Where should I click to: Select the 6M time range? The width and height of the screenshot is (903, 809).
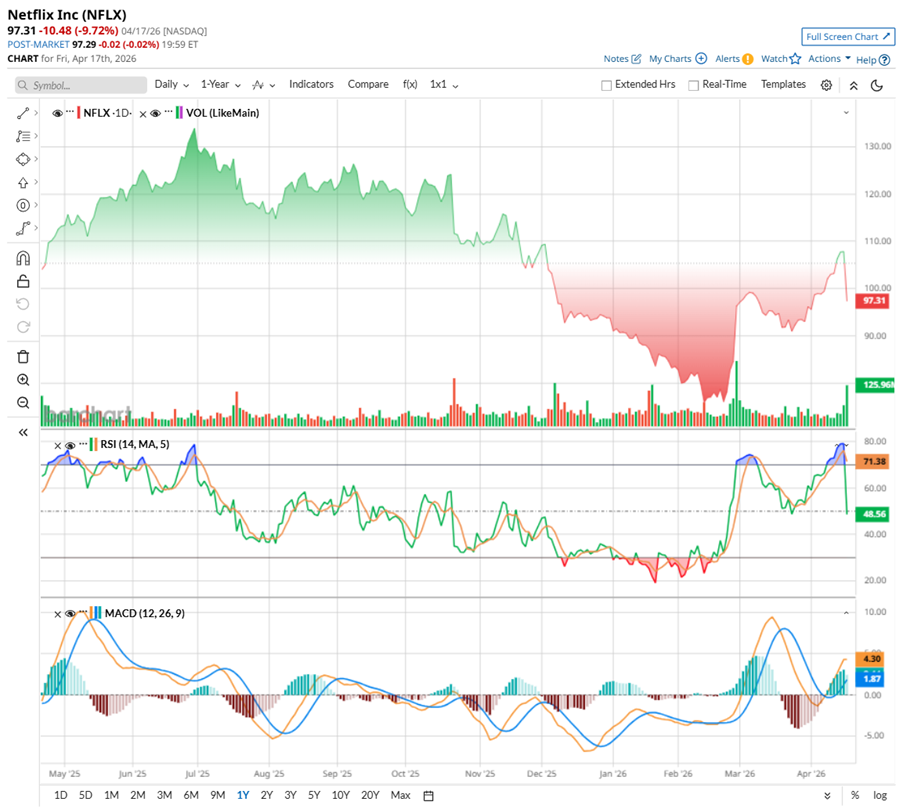[x=191, y=795]
